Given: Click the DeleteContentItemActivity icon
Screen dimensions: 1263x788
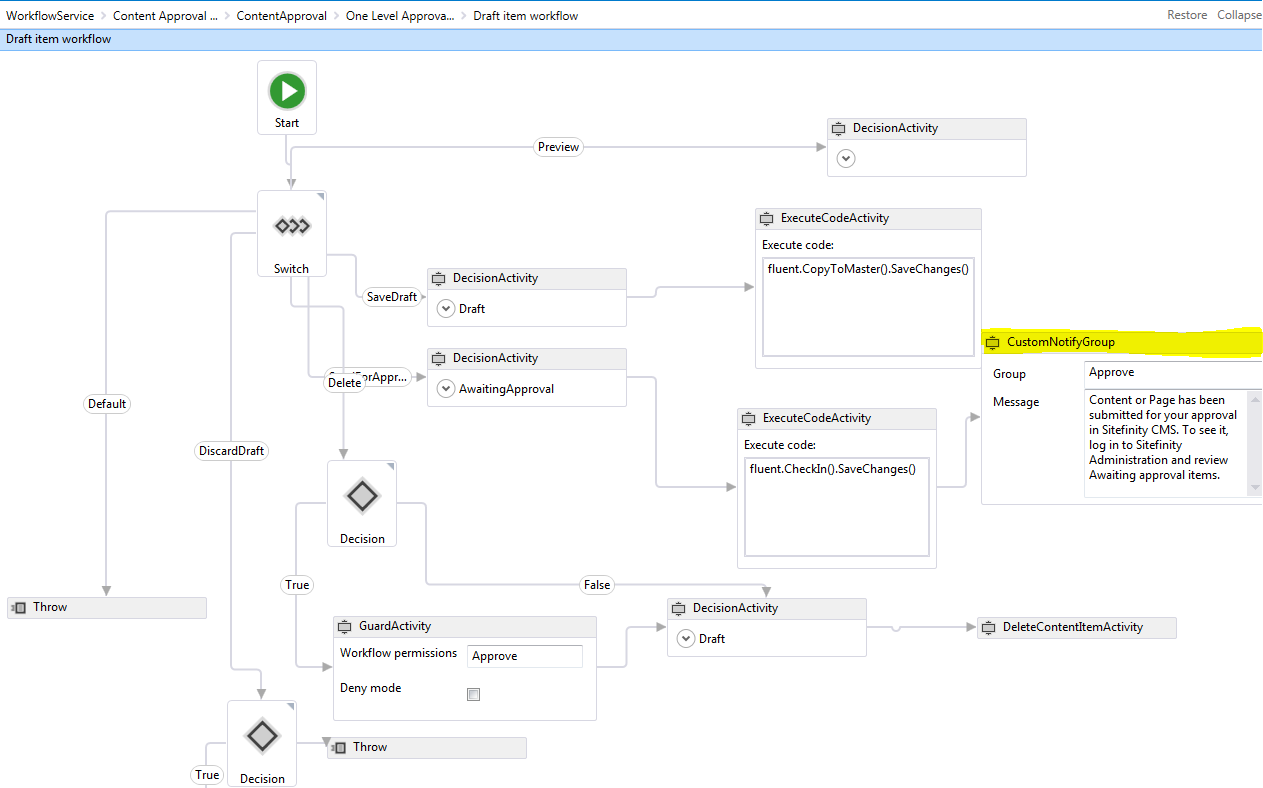Looking at the screenshot, I should 988,628.
